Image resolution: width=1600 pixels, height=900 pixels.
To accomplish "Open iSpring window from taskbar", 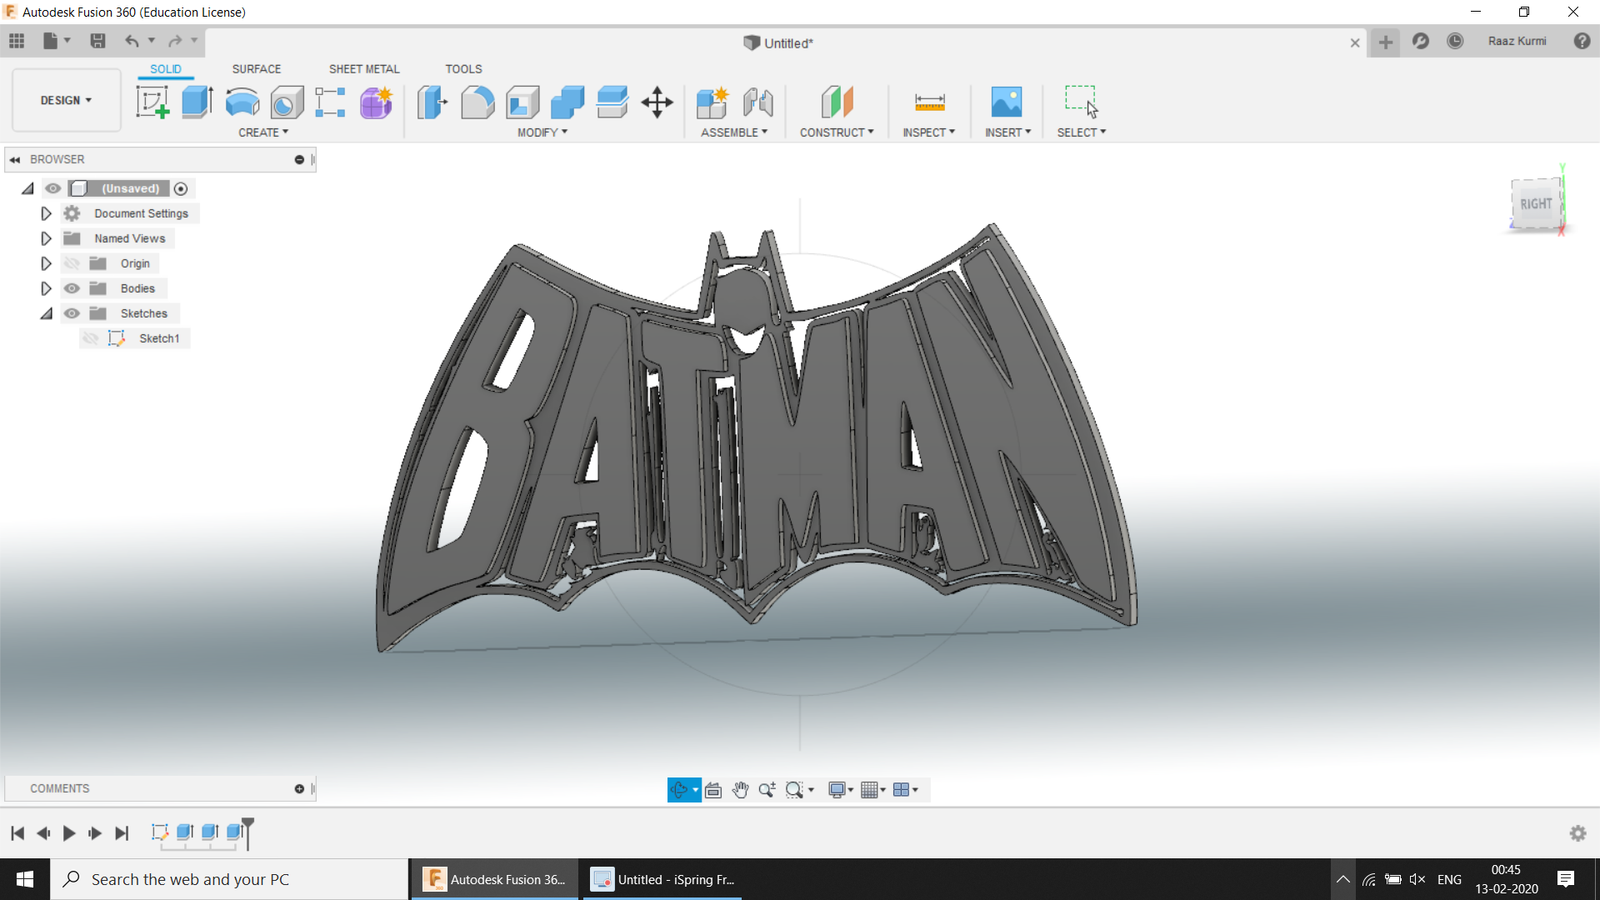I will [663, 879].
